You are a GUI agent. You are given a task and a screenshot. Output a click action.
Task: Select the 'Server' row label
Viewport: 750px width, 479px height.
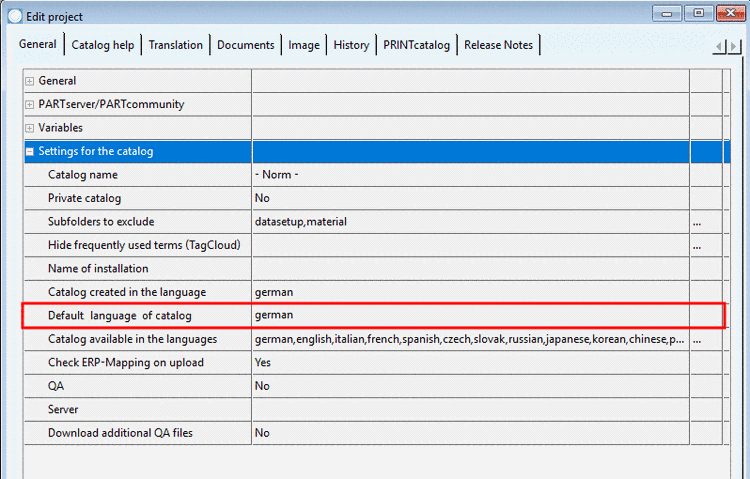63,409
